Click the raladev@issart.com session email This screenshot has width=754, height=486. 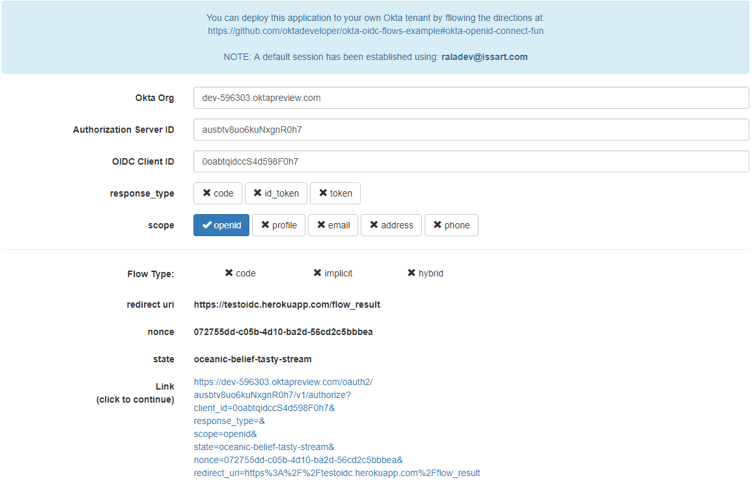pyautogui.click(x=484, y=57)
